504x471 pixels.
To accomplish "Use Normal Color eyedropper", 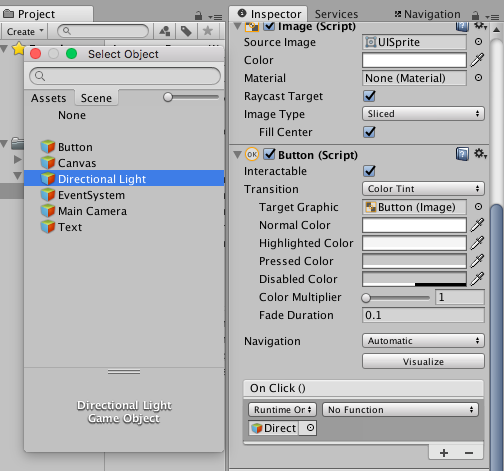I will pyautogui.click(x=477, y=225).
